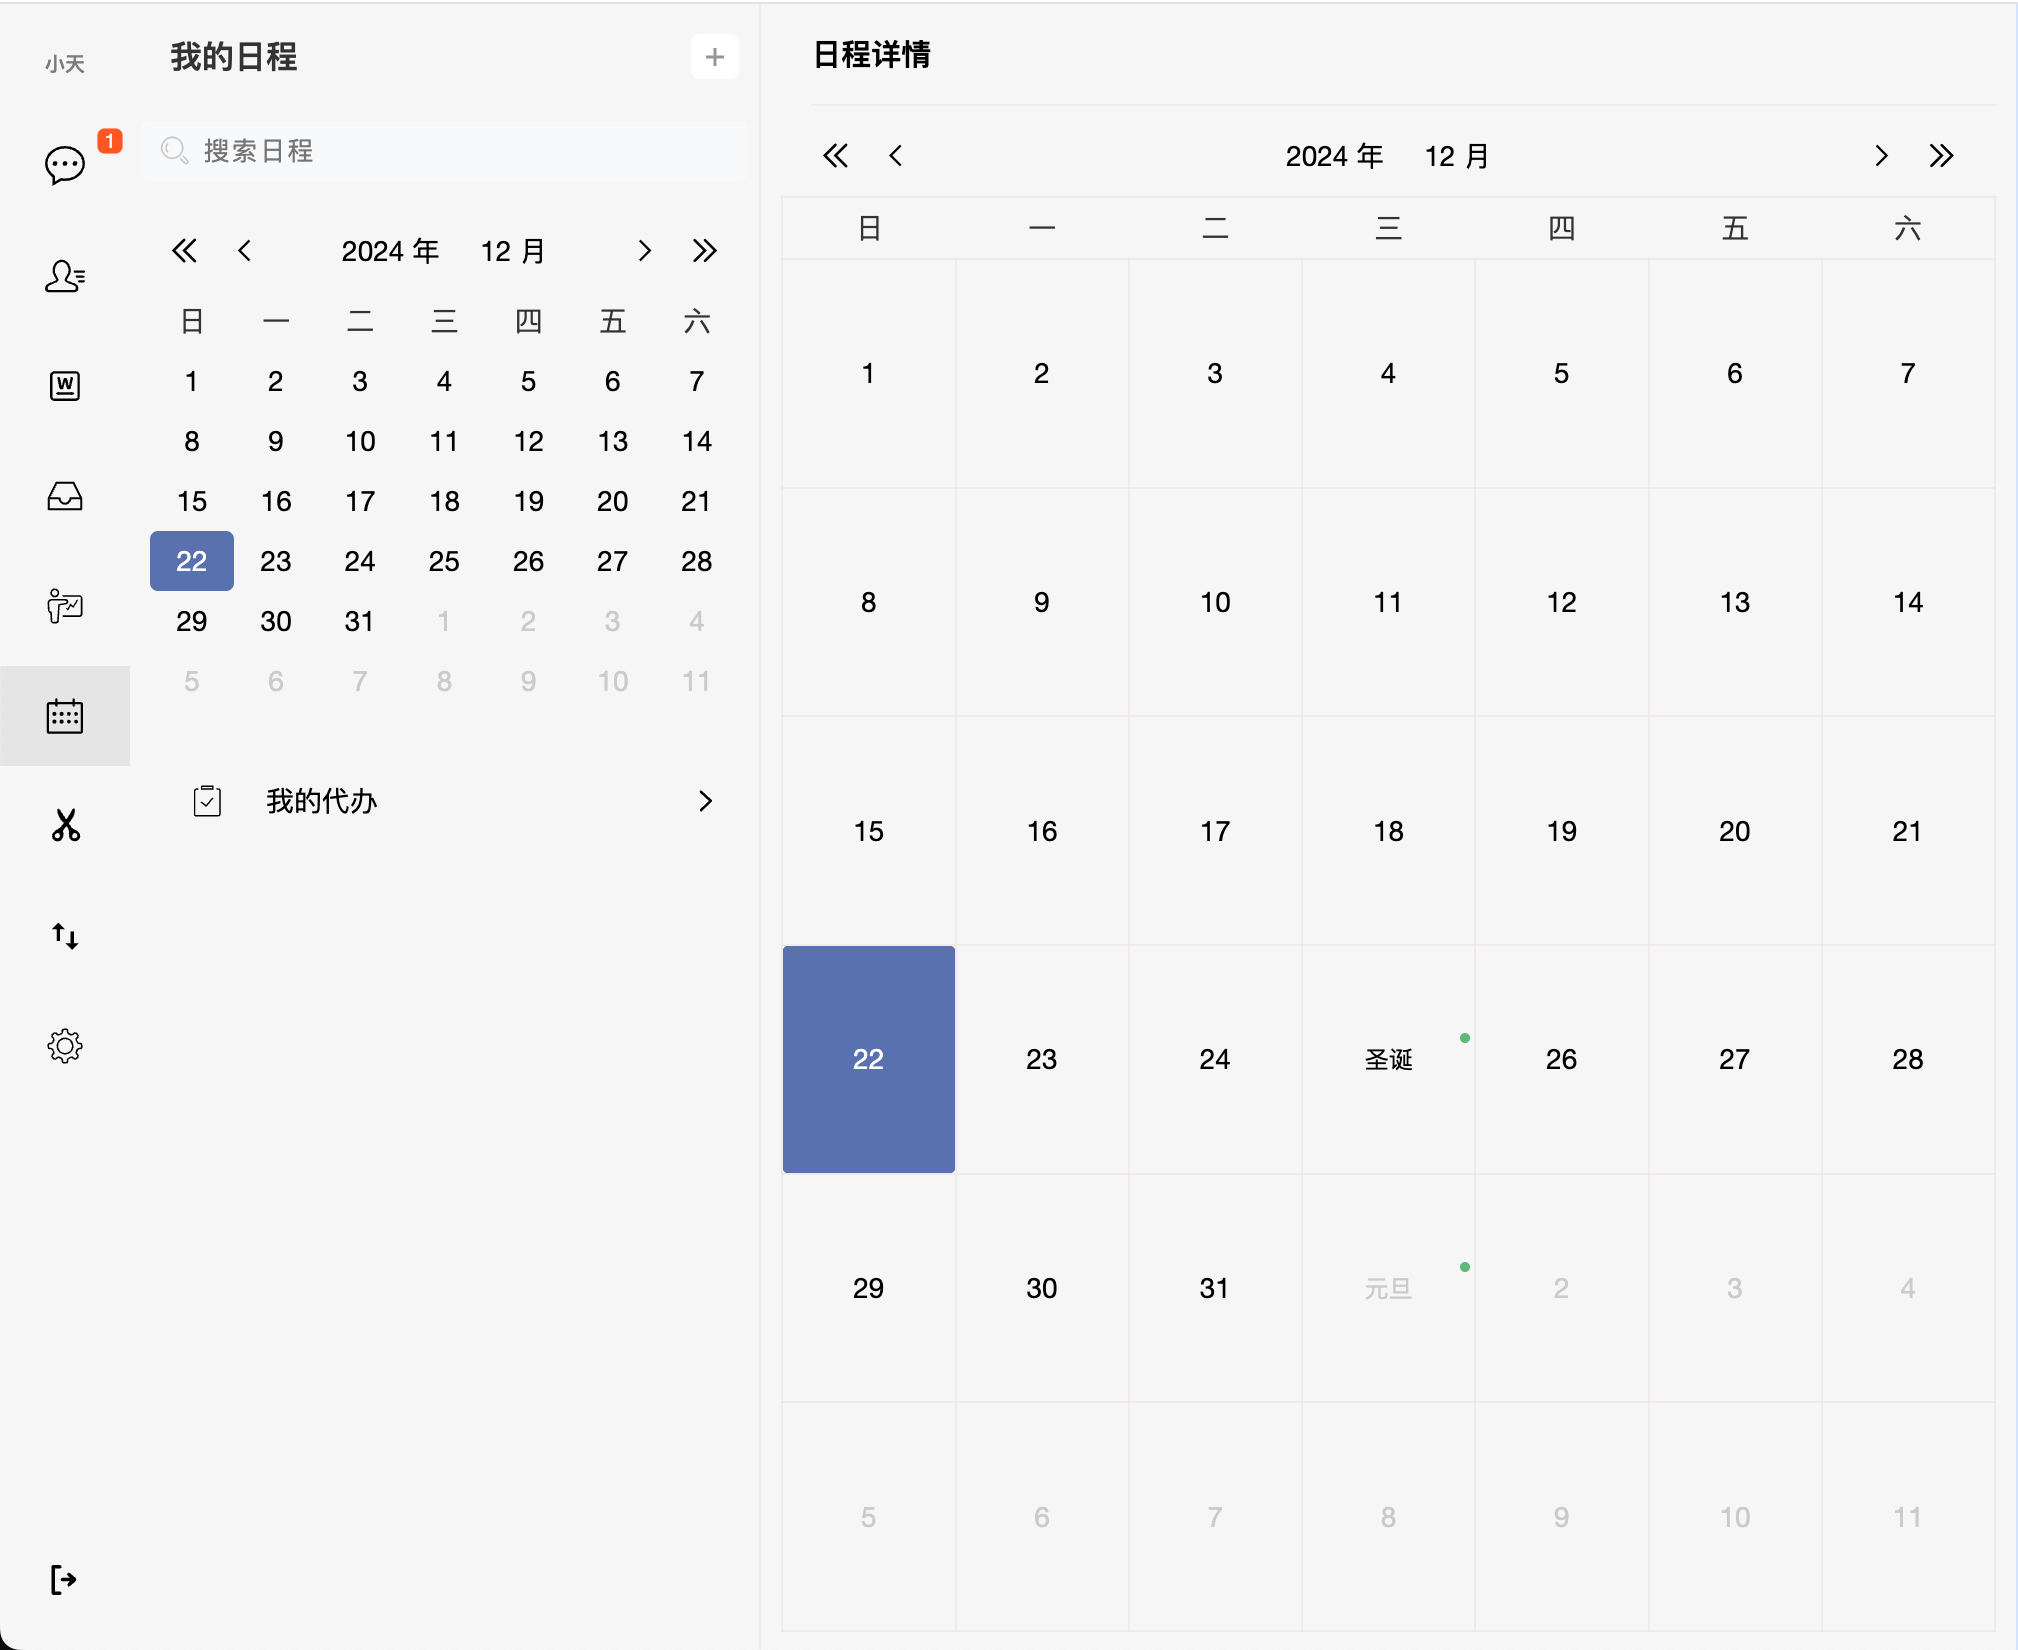The height and width of the screenshot is (1650, 2018).
Task: Select day 7 cell in details calendar first row
Action: [x=1908, y=373]
